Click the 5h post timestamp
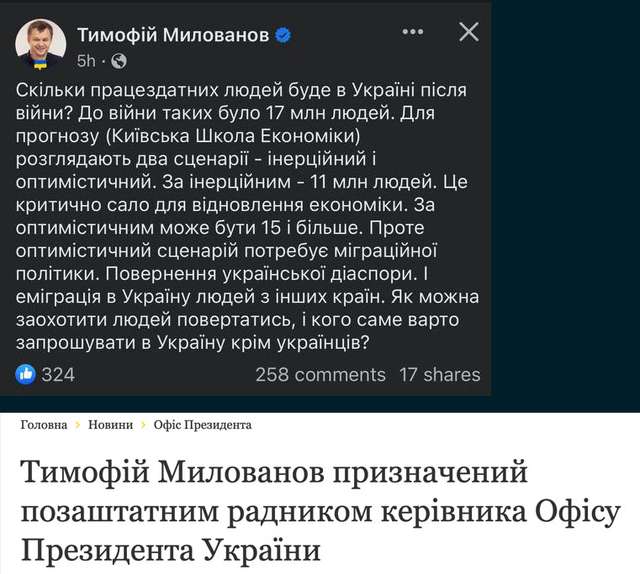Screen dimensions: 640x574 pos(86,60)
